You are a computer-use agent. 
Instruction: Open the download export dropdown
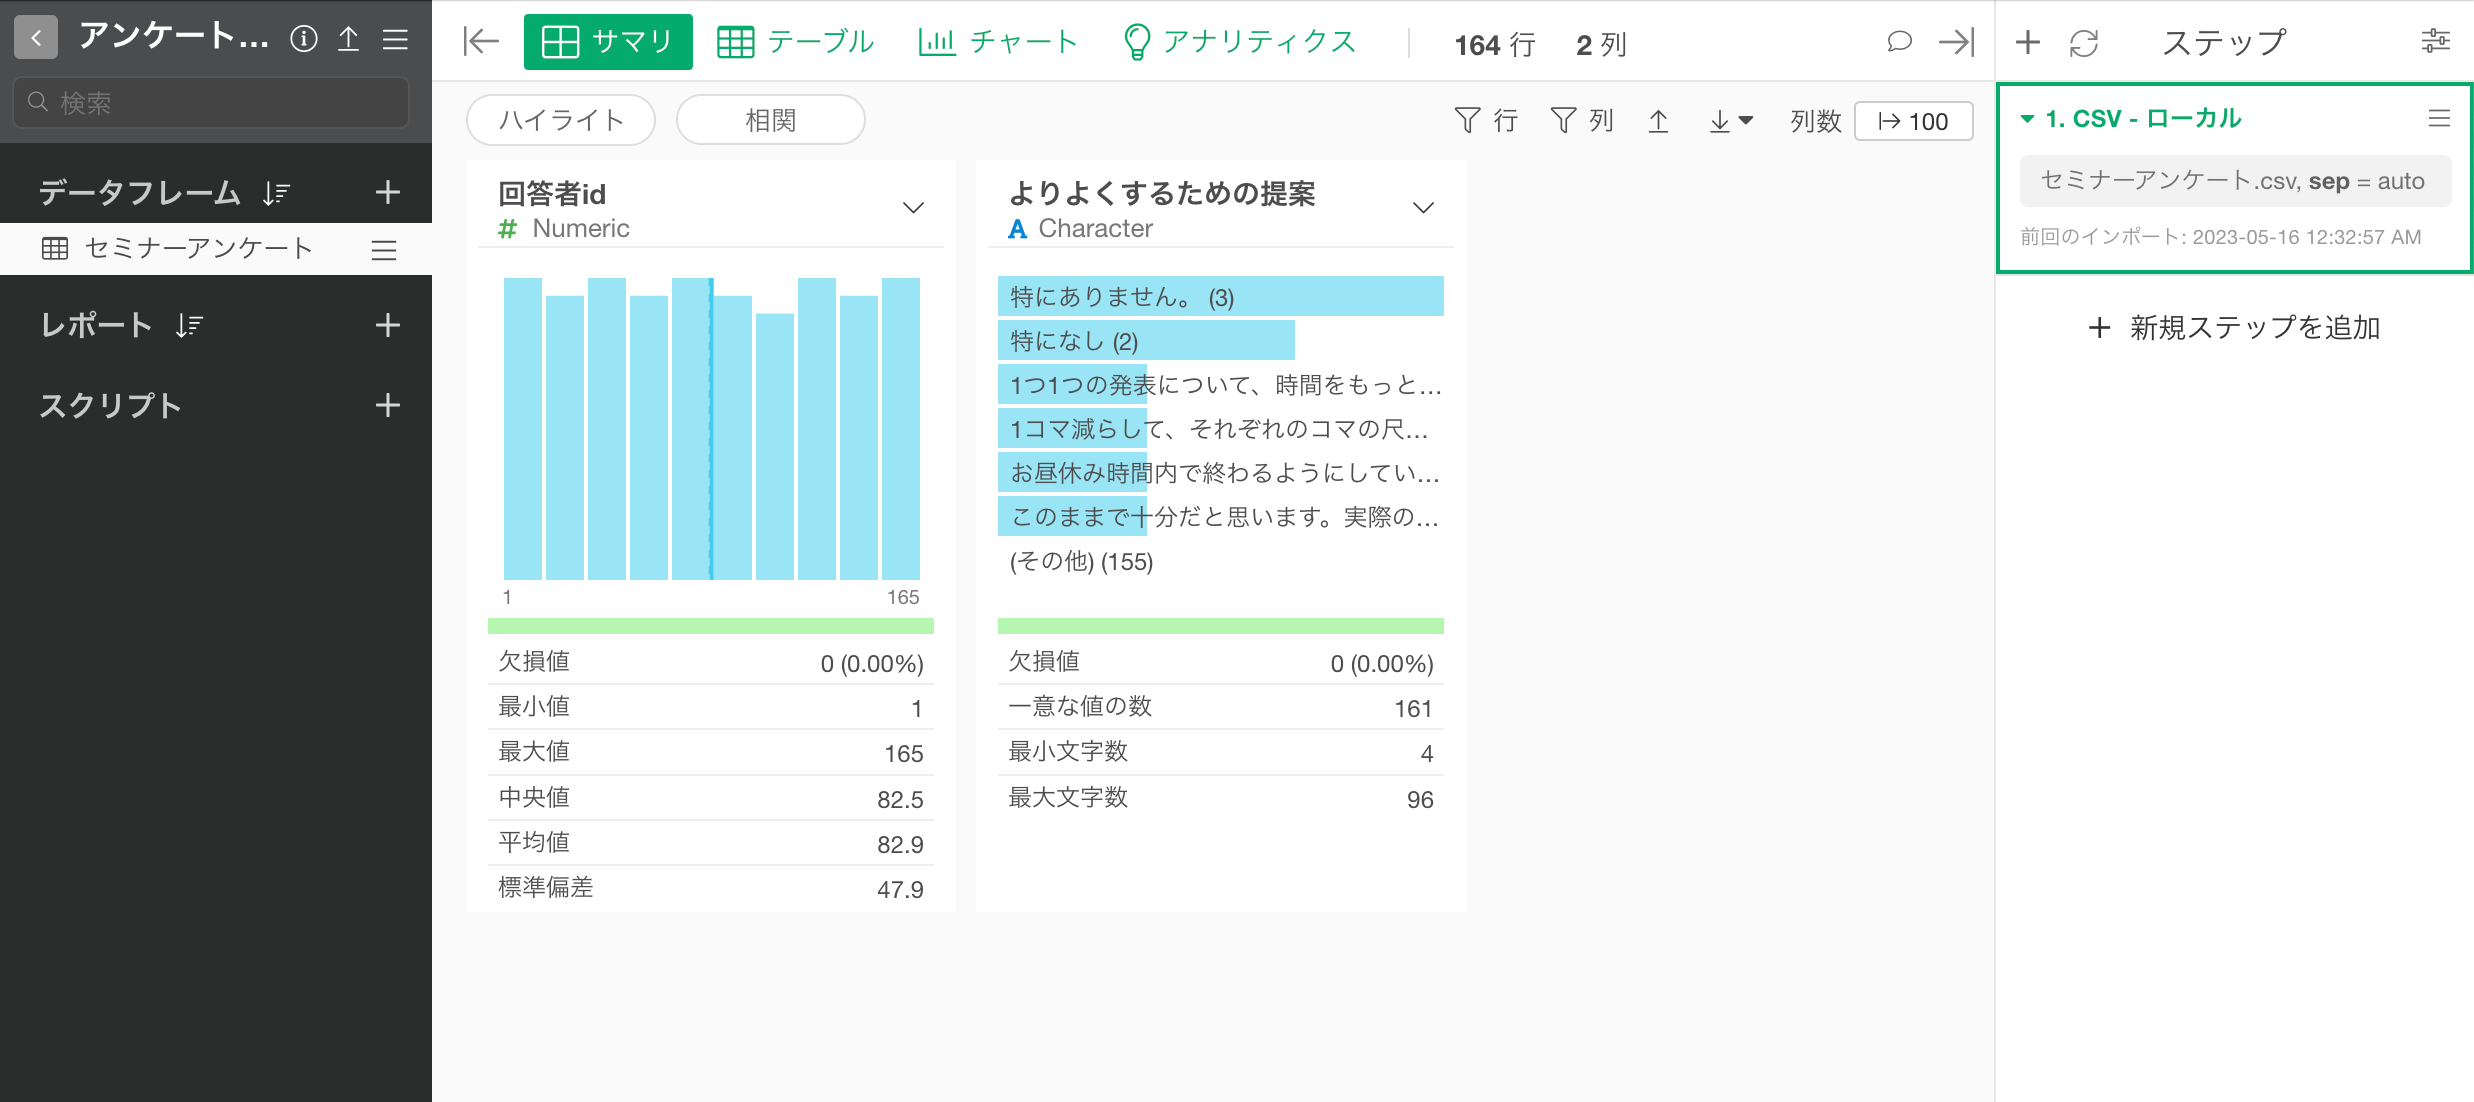coord(1731,121)
